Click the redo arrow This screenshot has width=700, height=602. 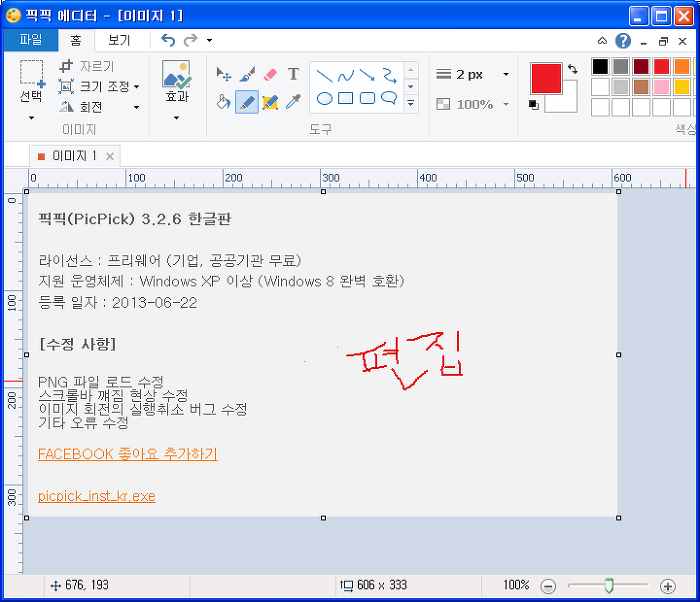(191, 40)
